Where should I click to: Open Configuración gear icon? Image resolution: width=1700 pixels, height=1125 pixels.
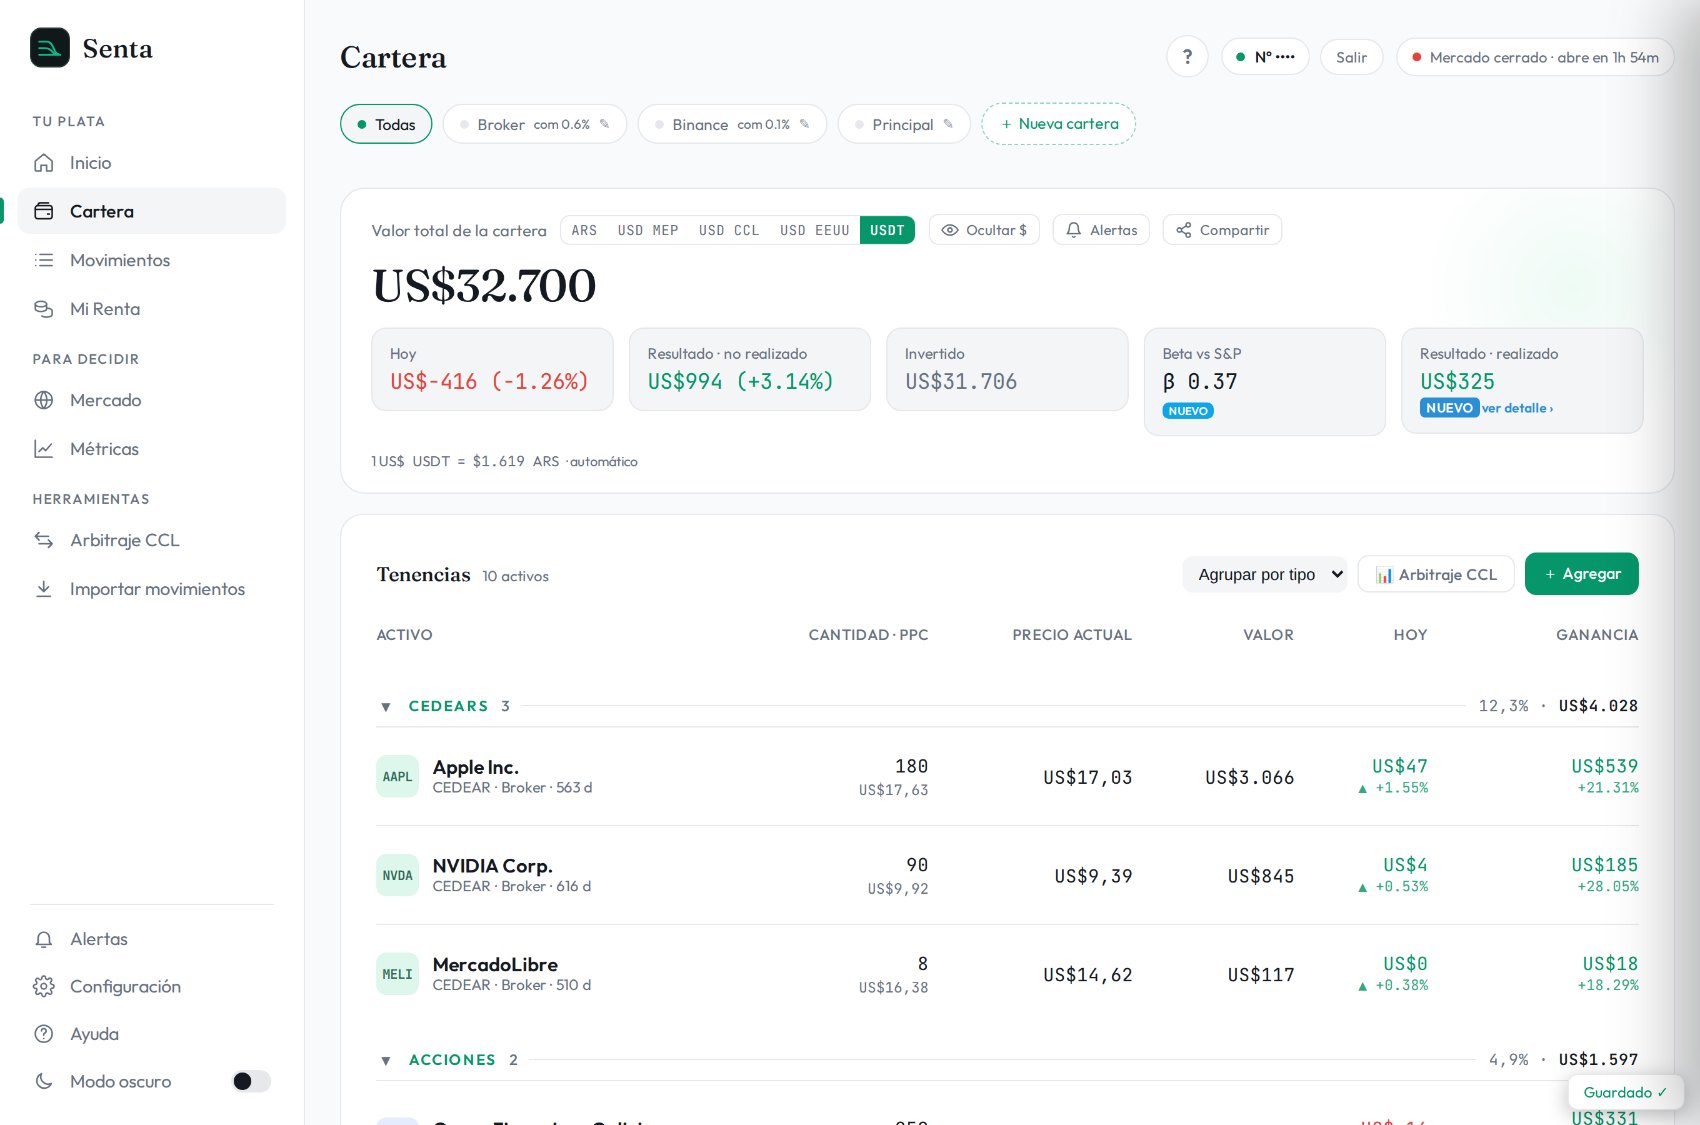click(x=44, y=986)
